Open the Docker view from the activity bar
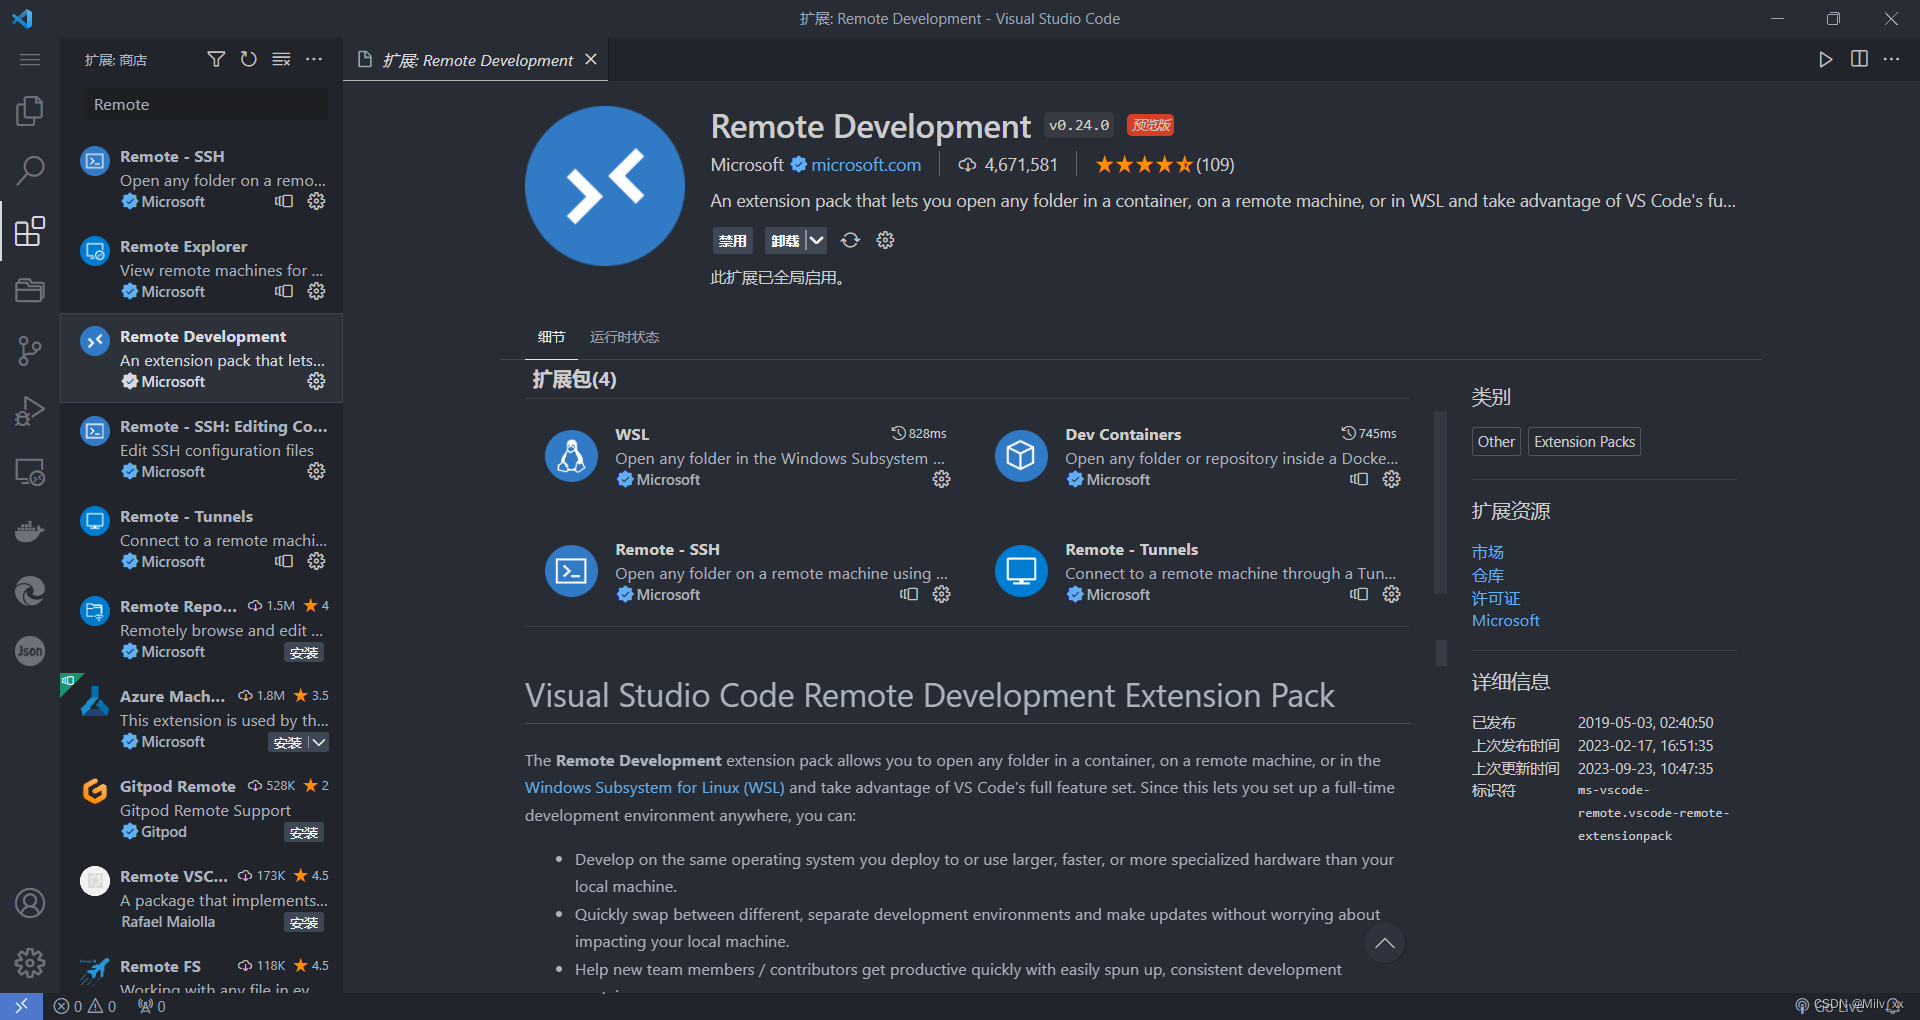This screenshot has width=1920, height=1020. click(x=29, y=530)
